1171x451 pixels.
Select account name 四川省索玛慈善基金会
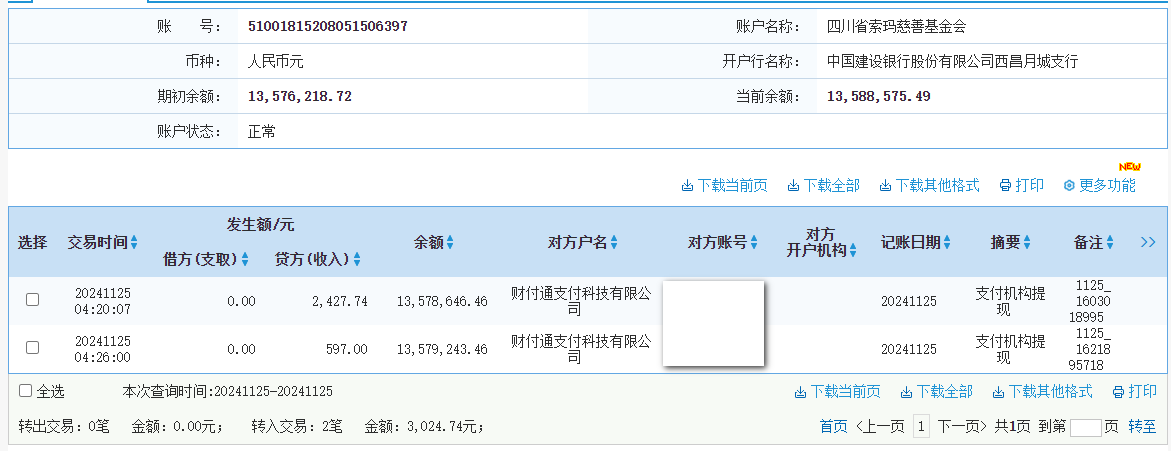[896, 27]
